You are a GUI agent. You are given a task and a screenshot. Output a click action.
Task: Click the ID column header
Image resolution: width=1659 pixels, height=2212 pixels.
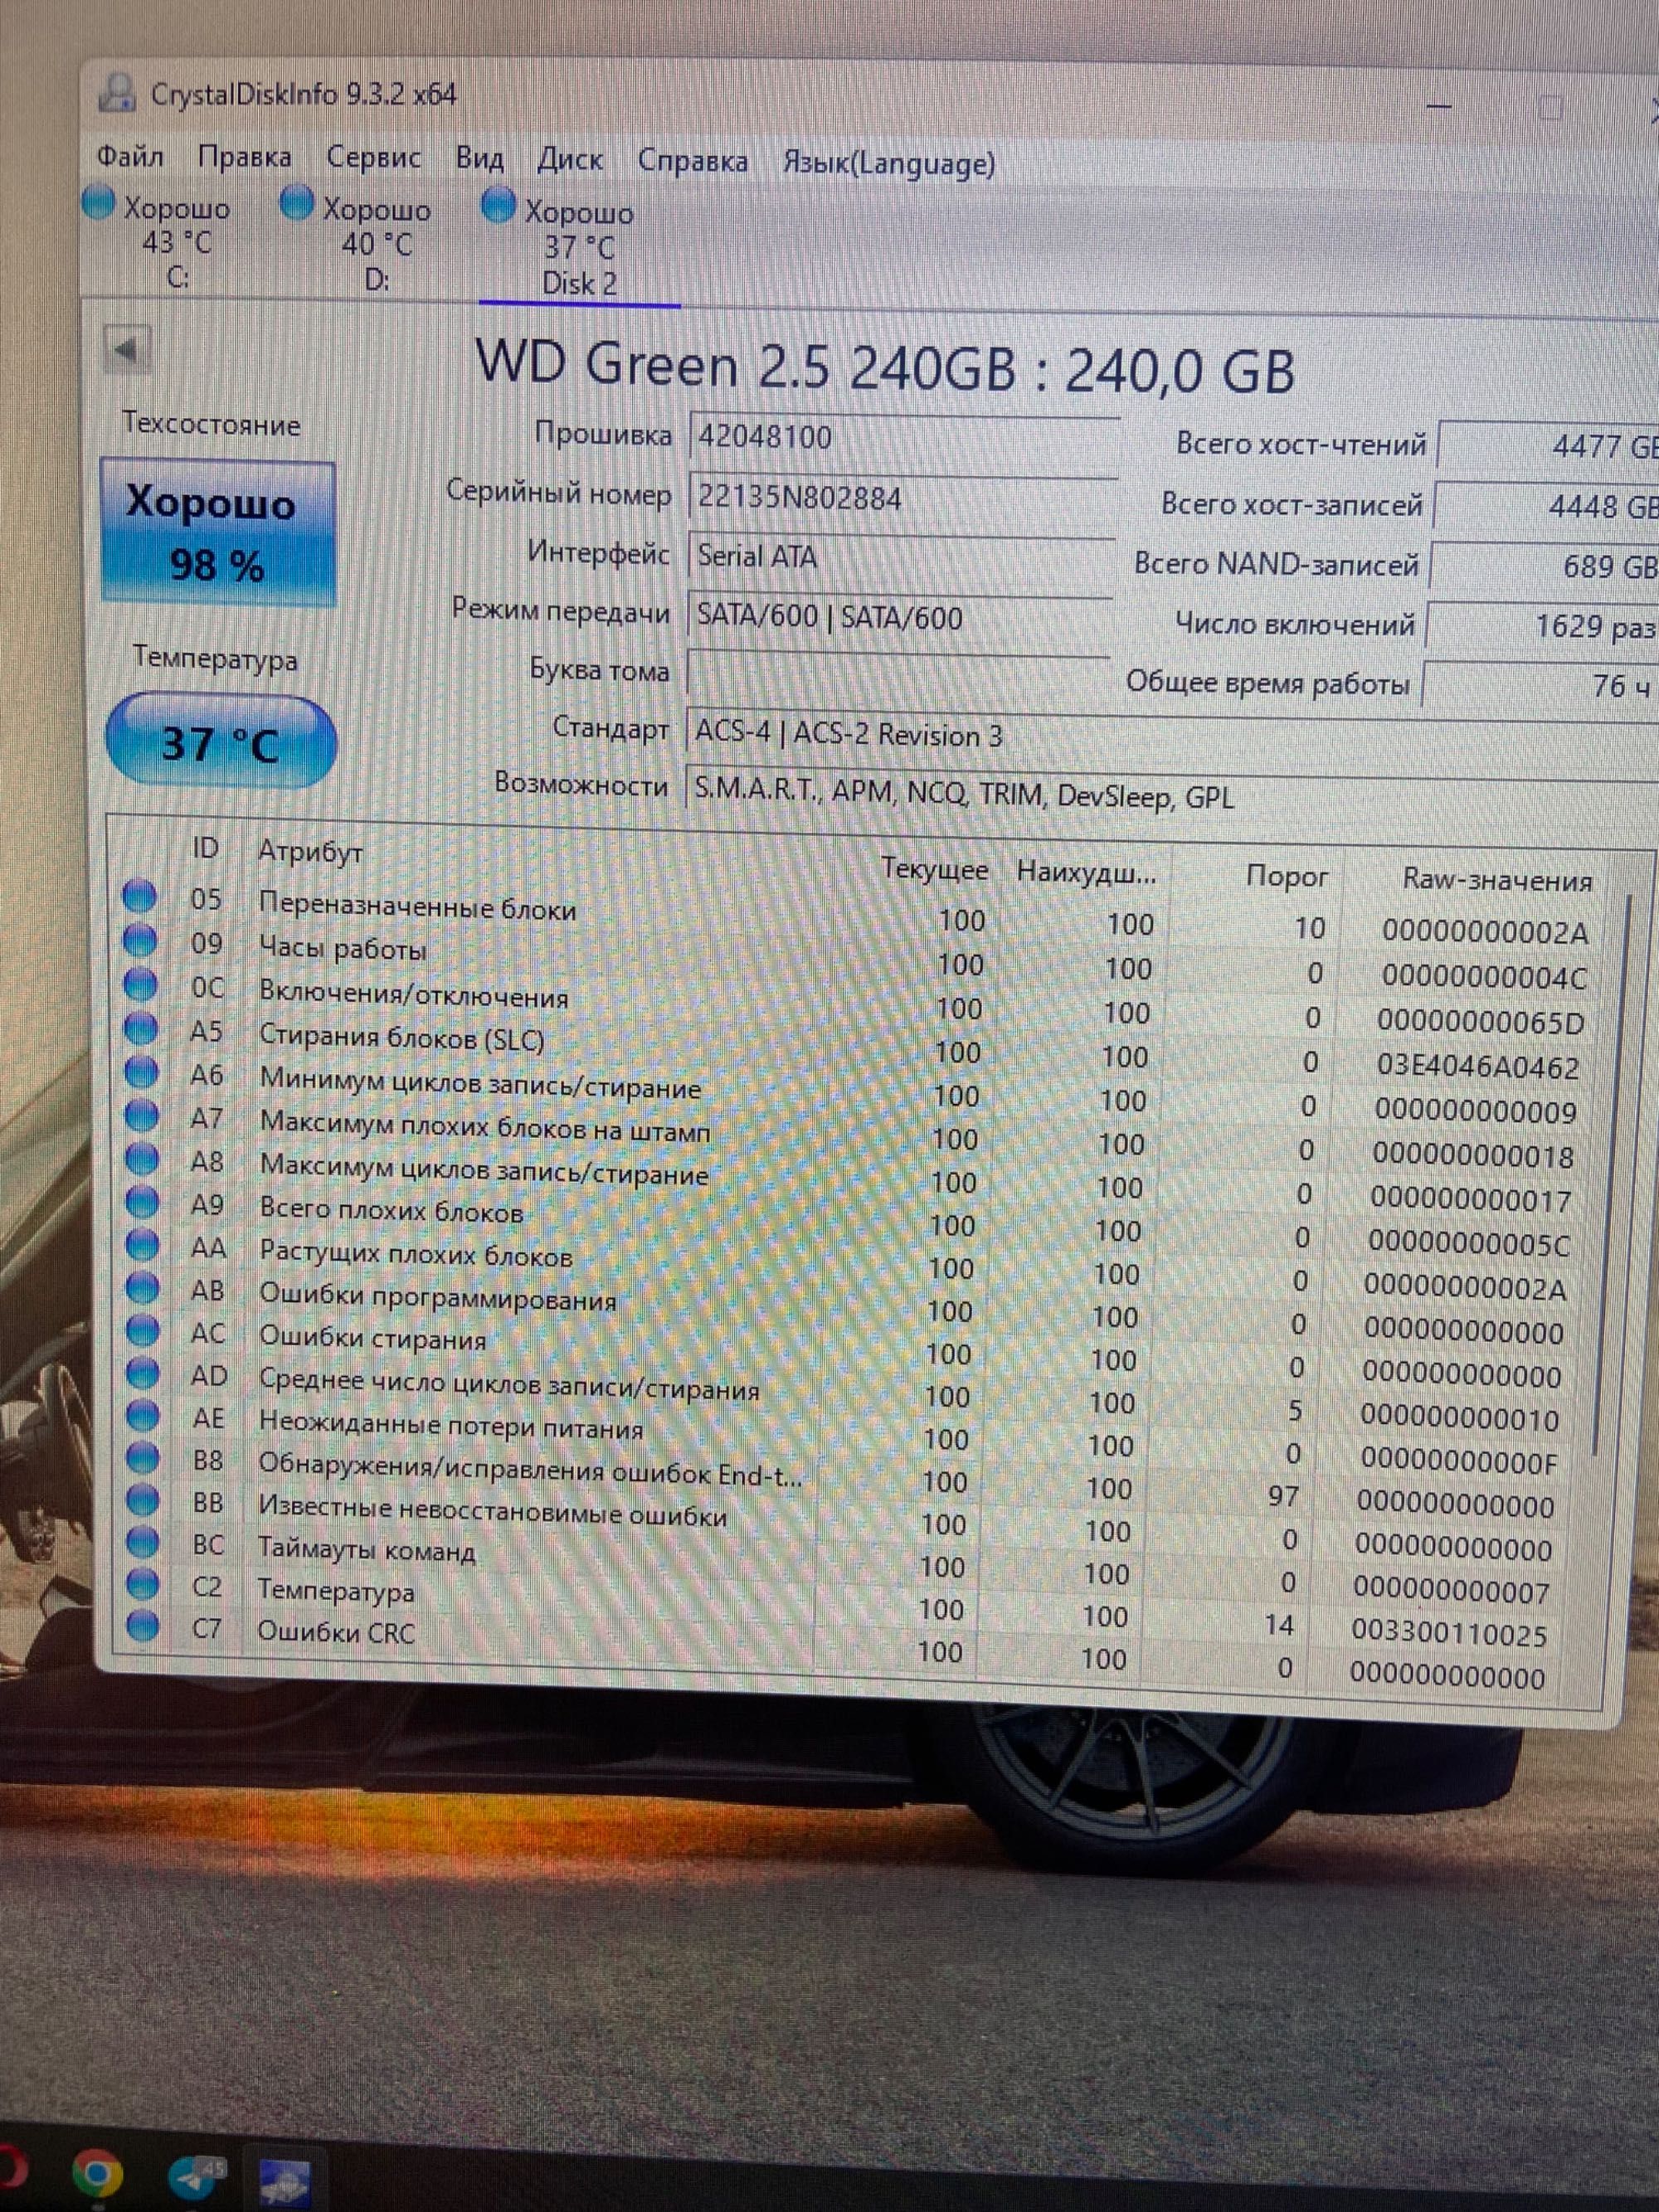[204, 849]
